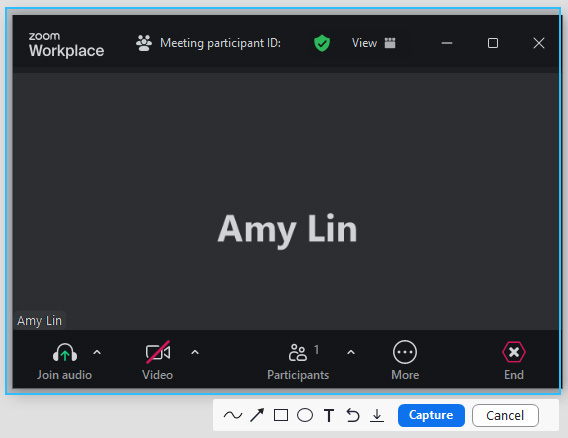Toggle the Video camera on
This screenshot has width=568, height=438.
point(158,352)
